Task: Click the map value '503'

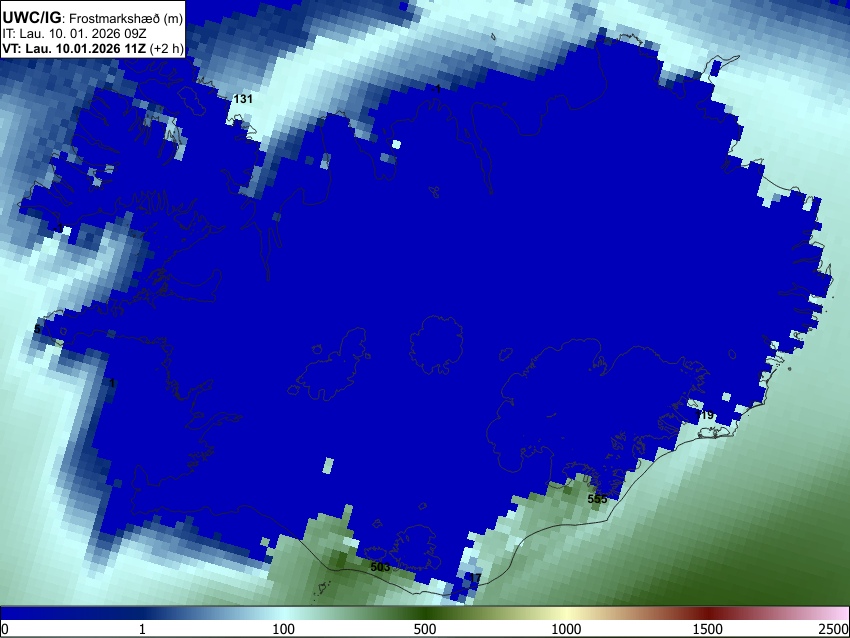Action: point(380,567)
